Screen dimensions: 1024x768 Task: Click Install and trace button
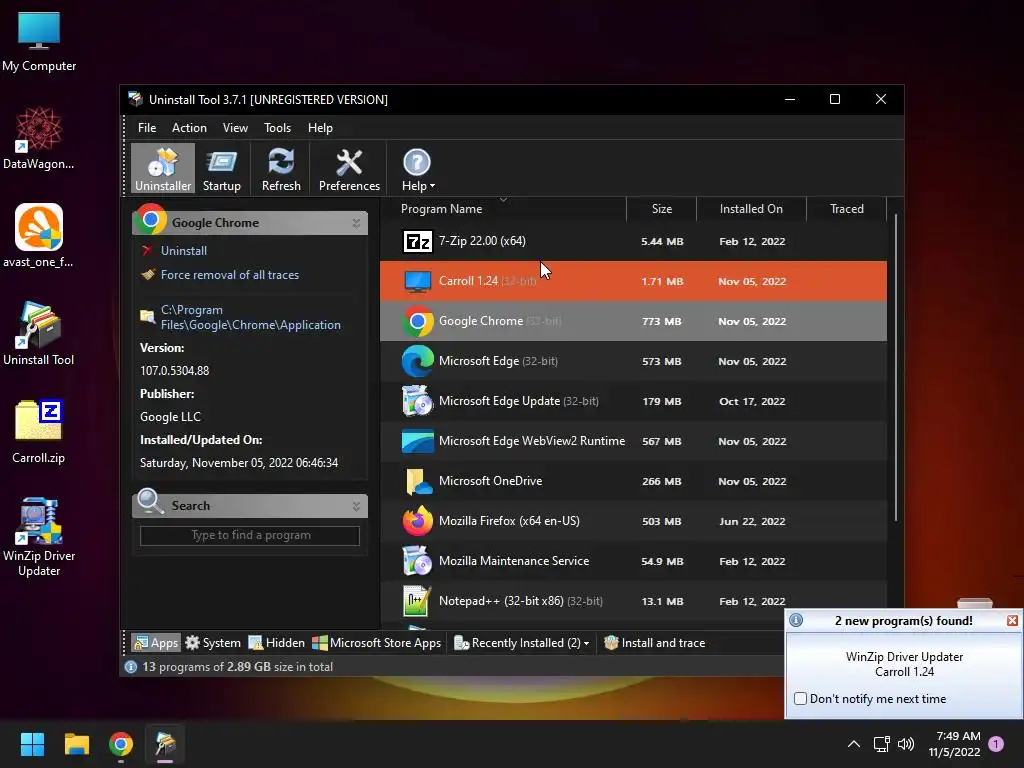click(x=654, y=643)
